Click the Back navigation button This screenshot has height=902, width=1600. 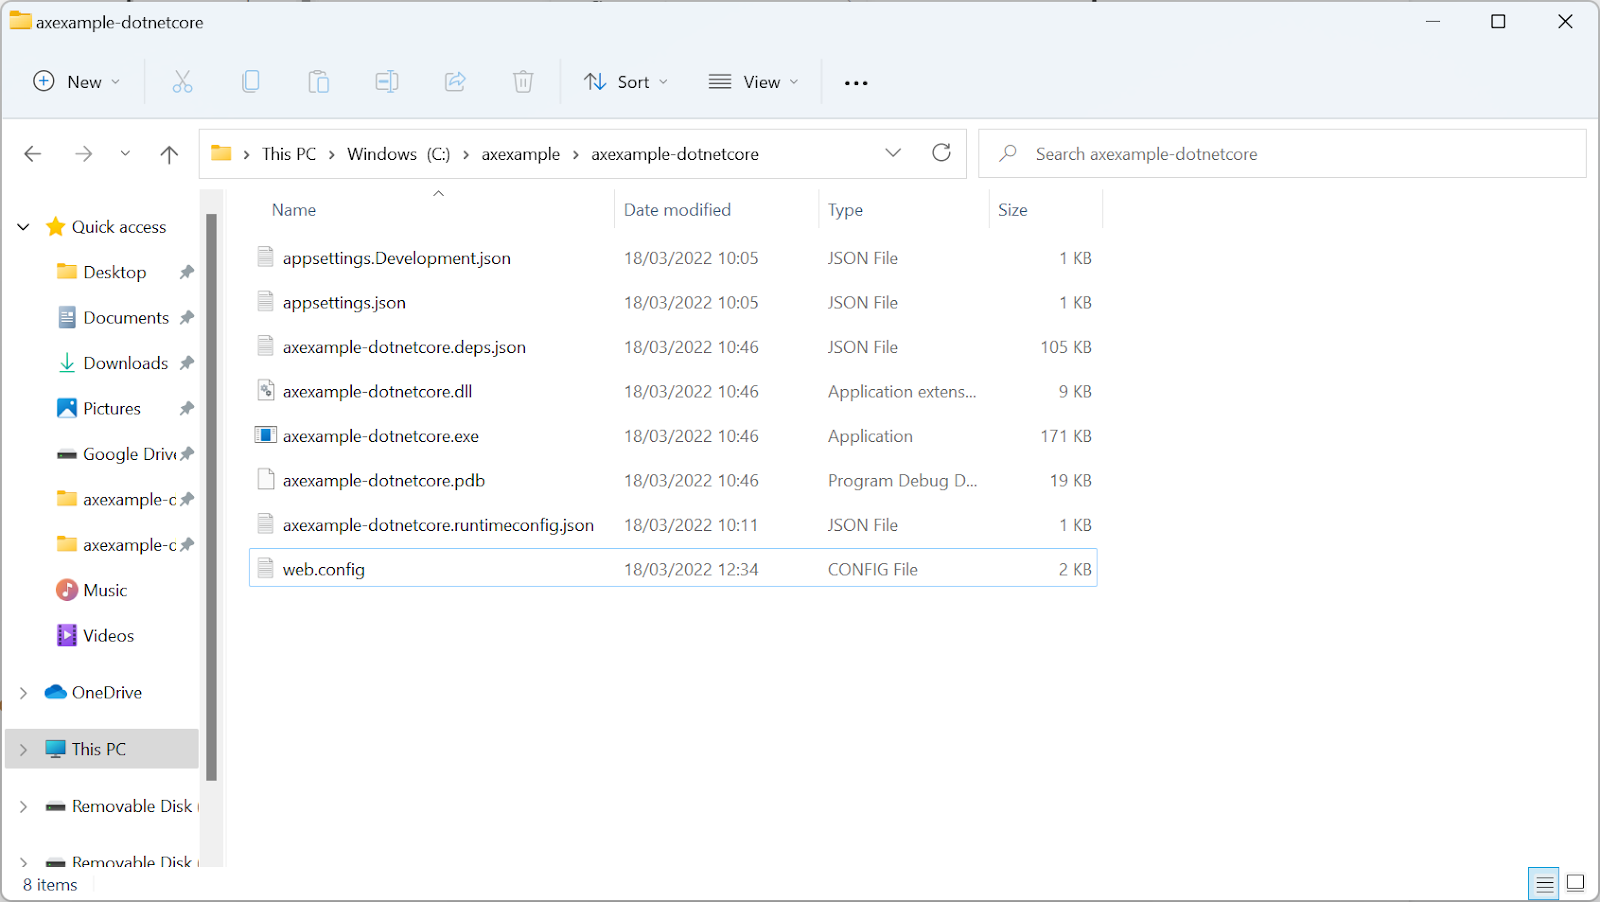[32, 153]
